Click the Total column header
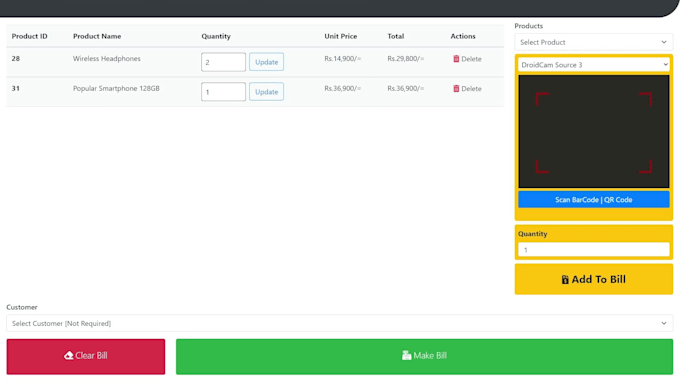Image resolution: width=680 pixels, height=383 pixels. [396, 36]
